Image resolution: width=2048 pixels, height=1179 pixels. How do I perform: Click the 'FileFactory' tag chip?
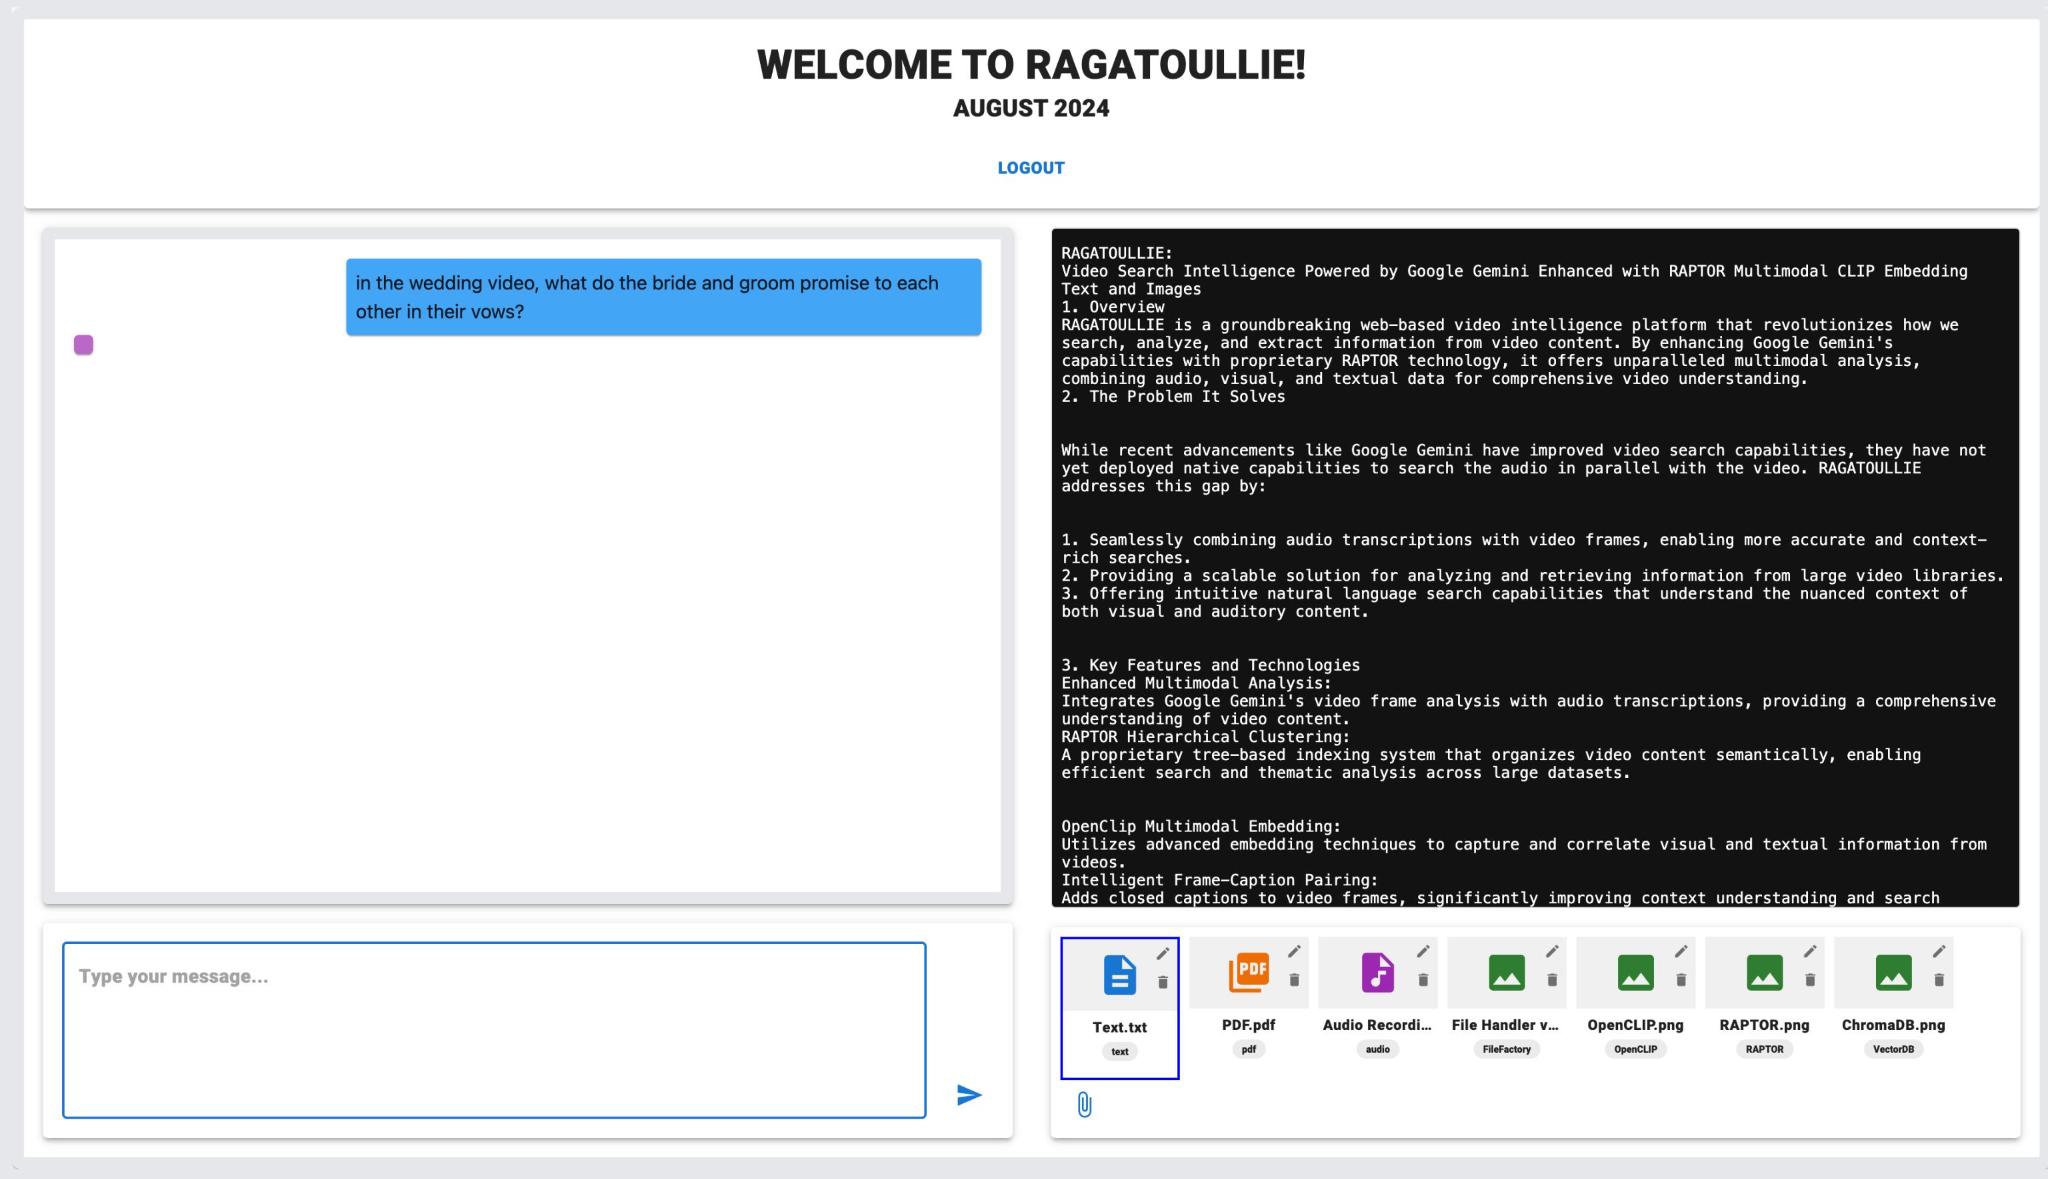pos(1506,1049)
